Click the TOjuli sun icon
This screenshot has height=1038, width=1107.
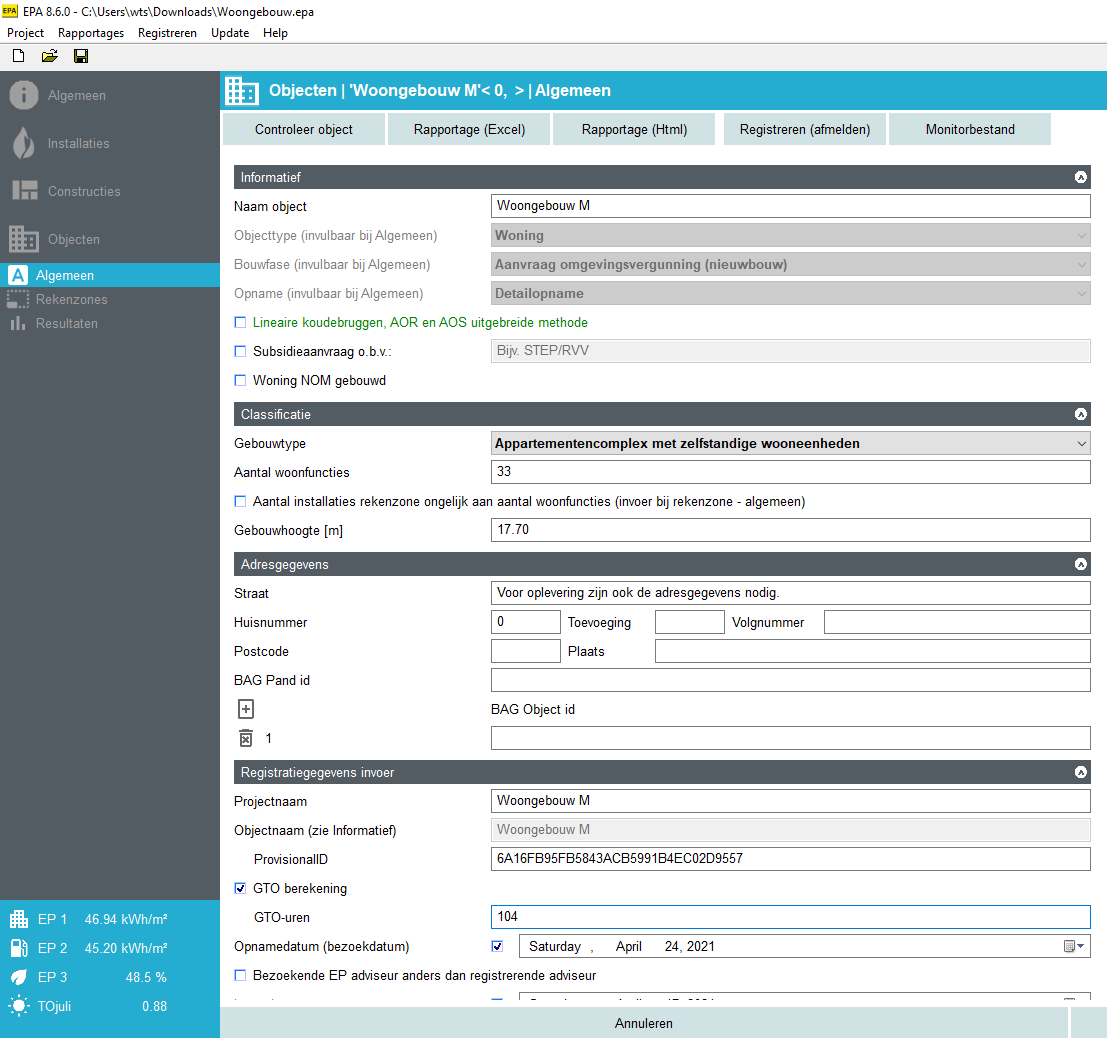19,1006
